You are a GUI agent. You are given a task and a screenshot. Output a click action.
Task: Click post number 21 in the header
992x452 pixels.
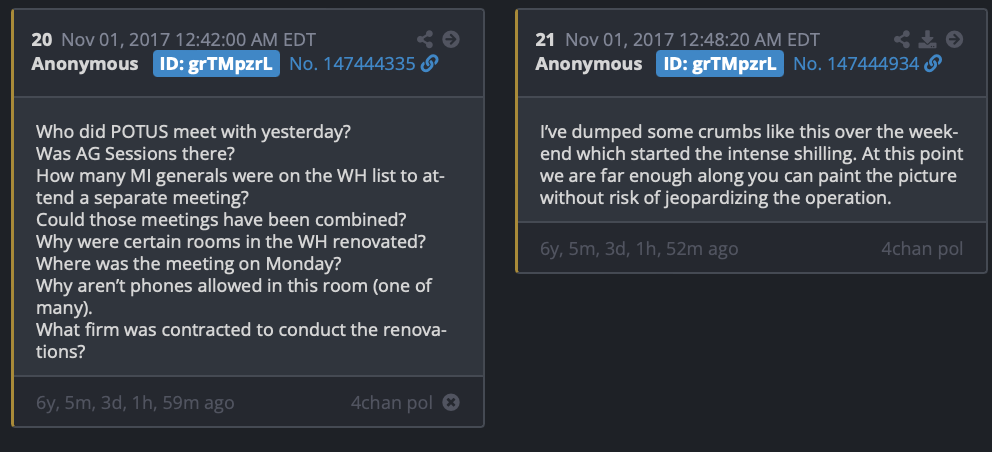point(545,40)
